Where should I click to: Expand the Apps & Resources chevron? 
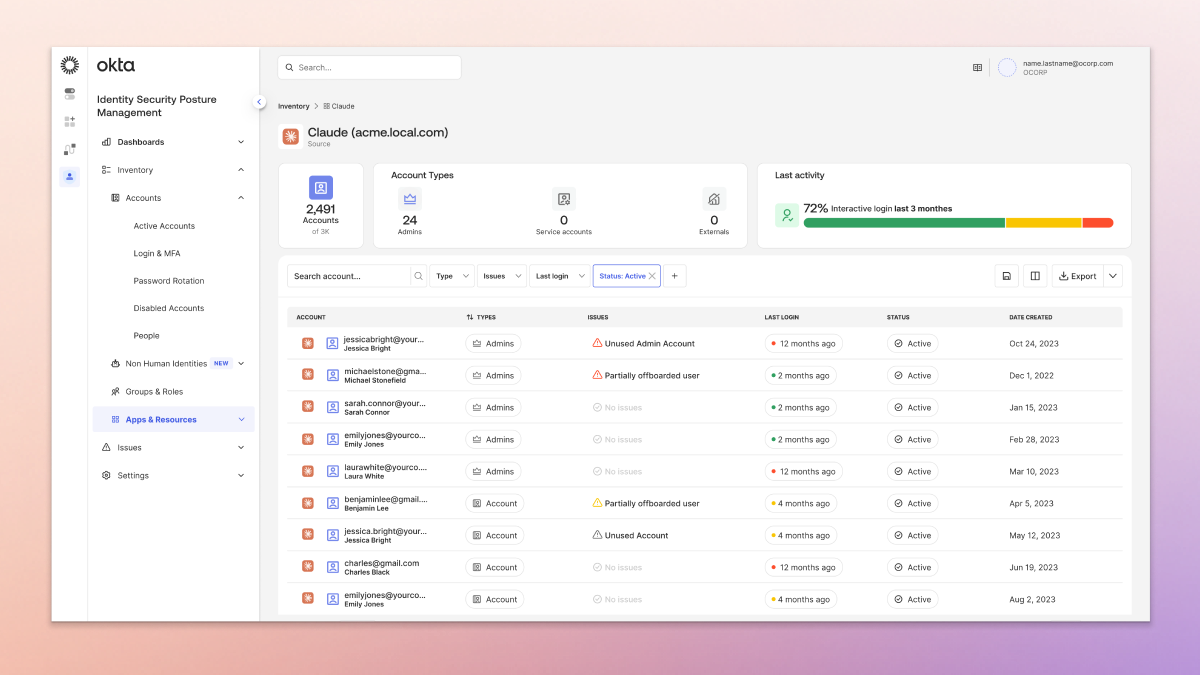[241, 420]
